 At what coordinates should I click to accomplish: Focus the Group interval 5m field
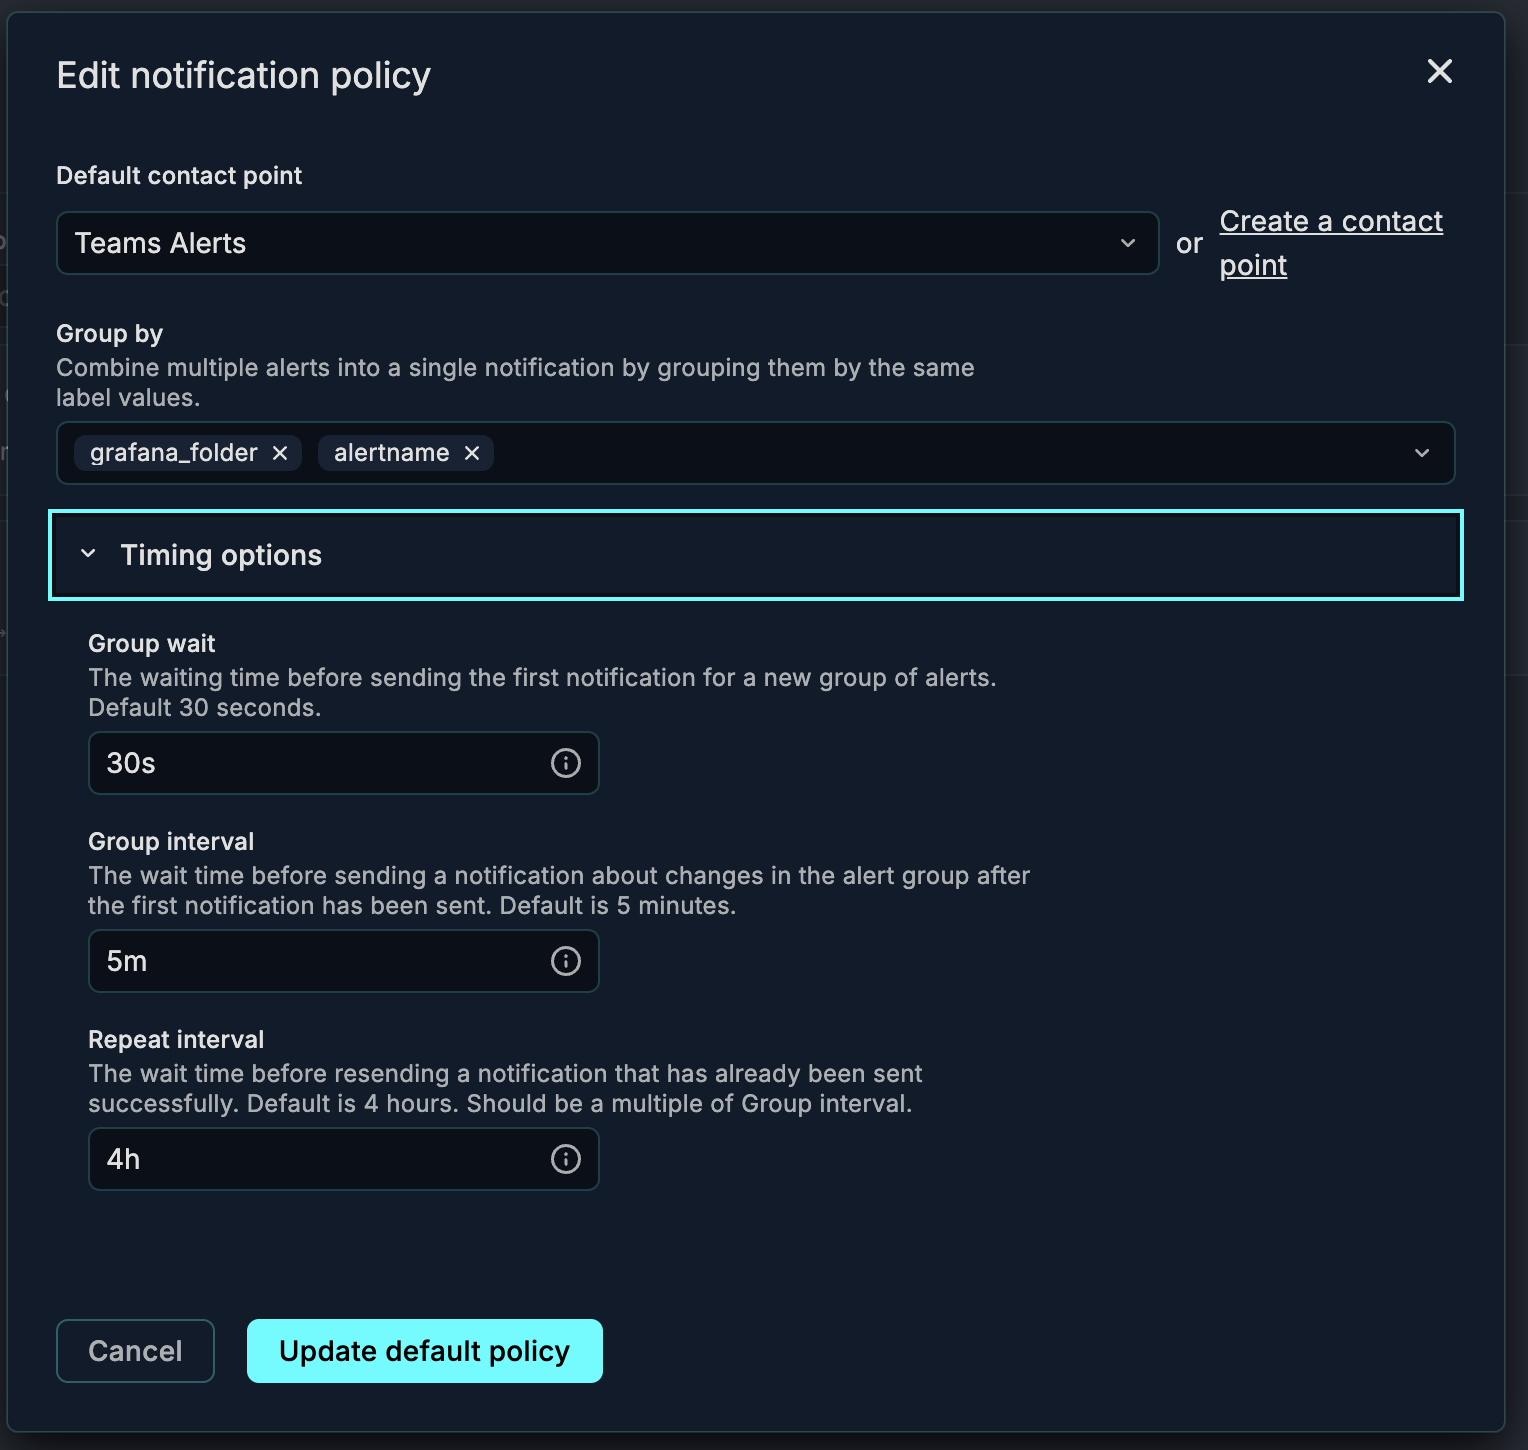coord(320,961)
